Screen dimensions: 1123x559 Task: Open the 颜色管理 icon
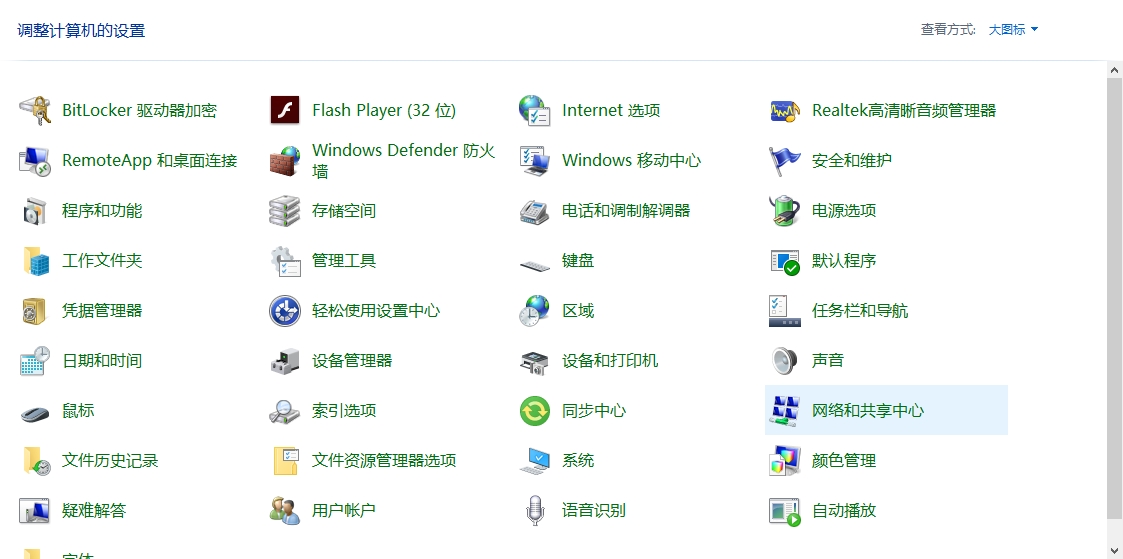click(784, 460)
